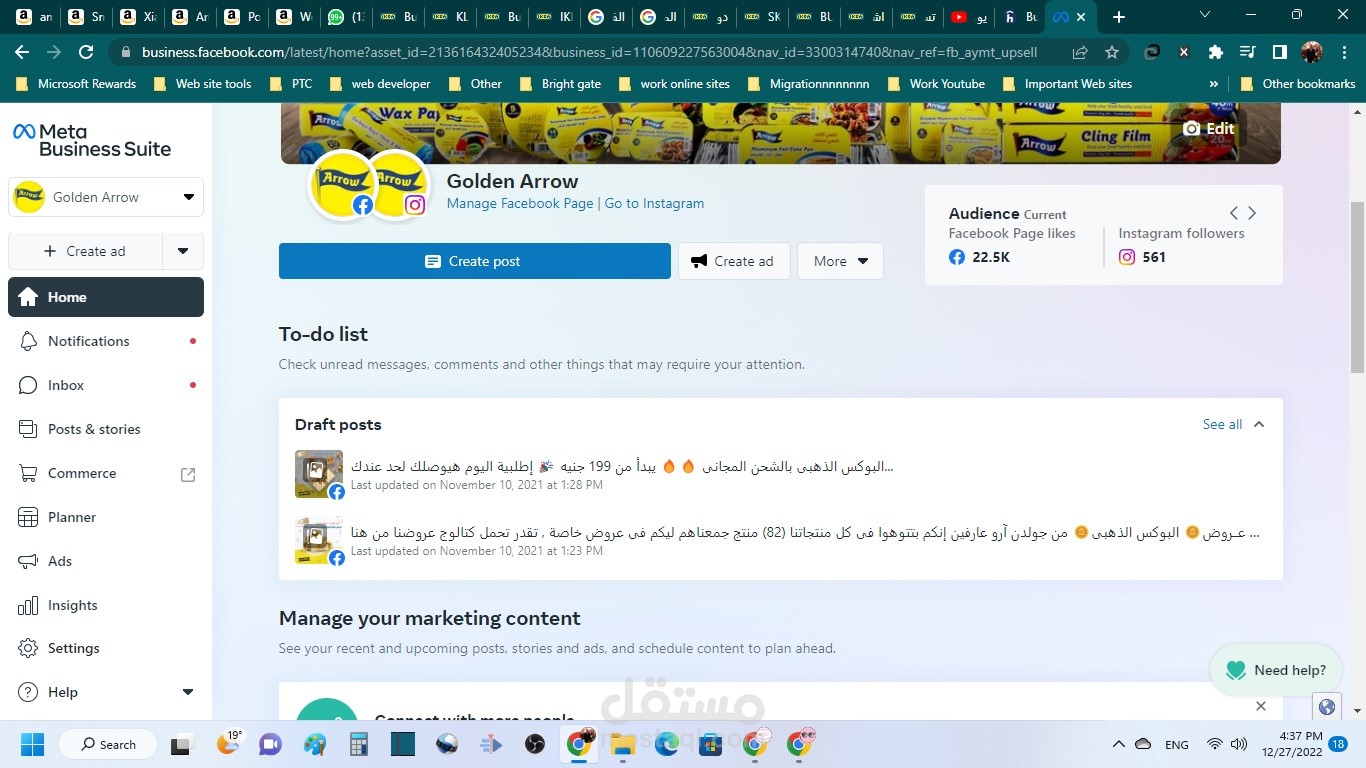Open Go to Instagram link
Image resolution: width=1366 pixels, height=768 pixels.
coord(654,203)
